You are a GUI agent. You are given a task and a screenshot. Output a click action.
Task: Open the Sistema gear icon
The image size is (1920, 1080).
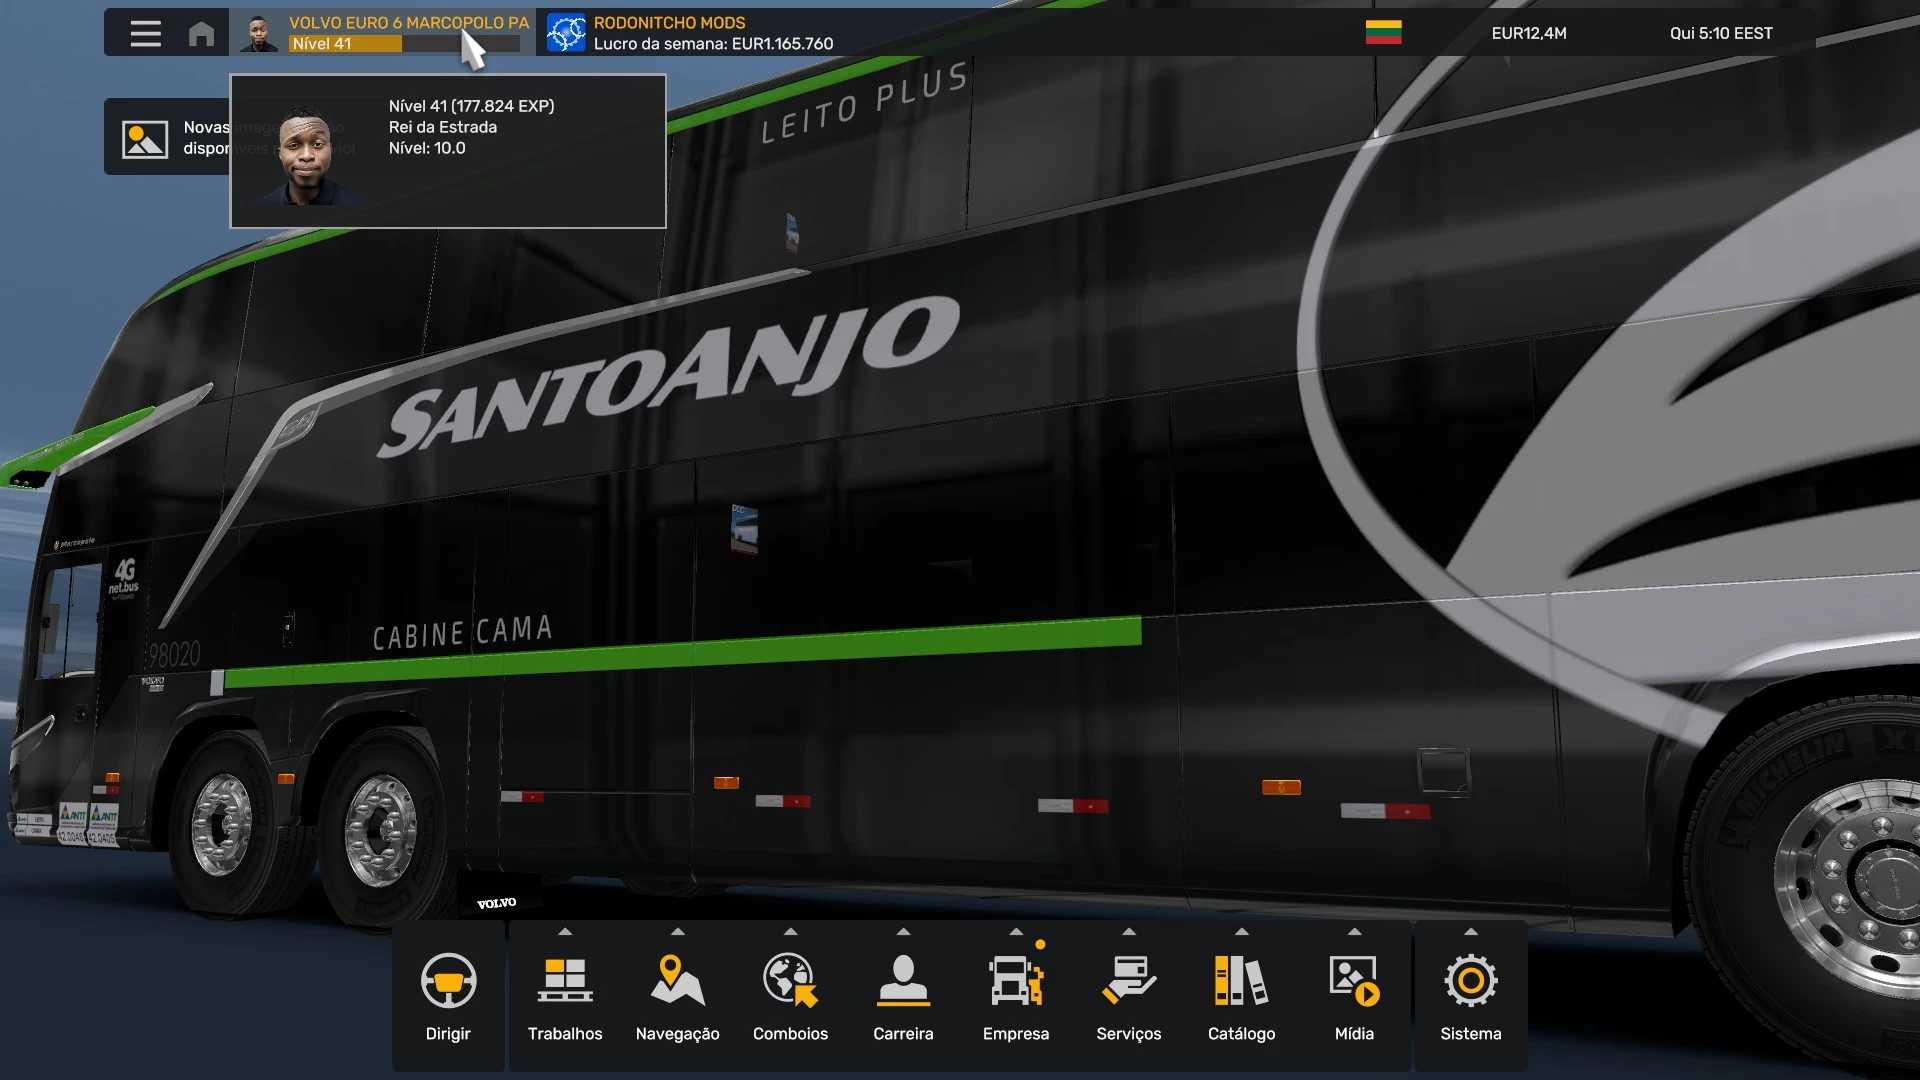(1470, 980)
